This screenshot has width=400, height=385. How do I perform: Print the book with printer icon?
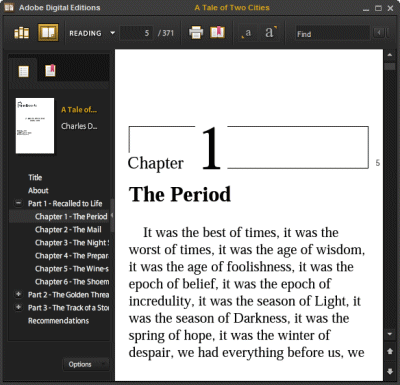pos(196,33)
